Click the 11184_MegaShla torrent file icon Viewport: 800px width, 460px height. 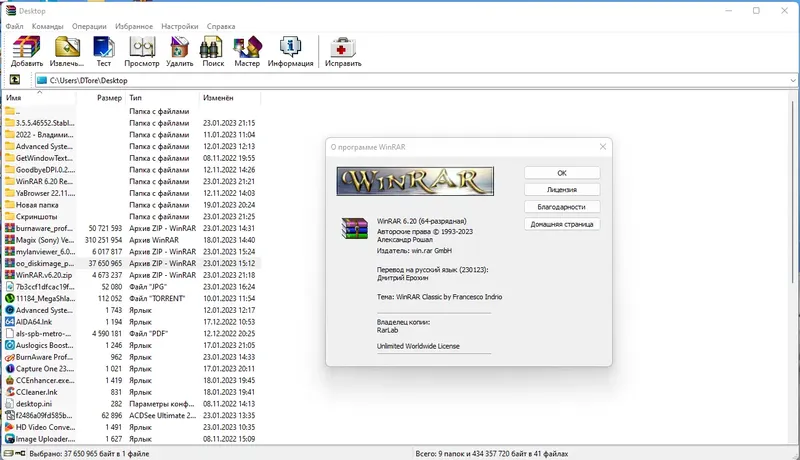click(x=10, y=298)
